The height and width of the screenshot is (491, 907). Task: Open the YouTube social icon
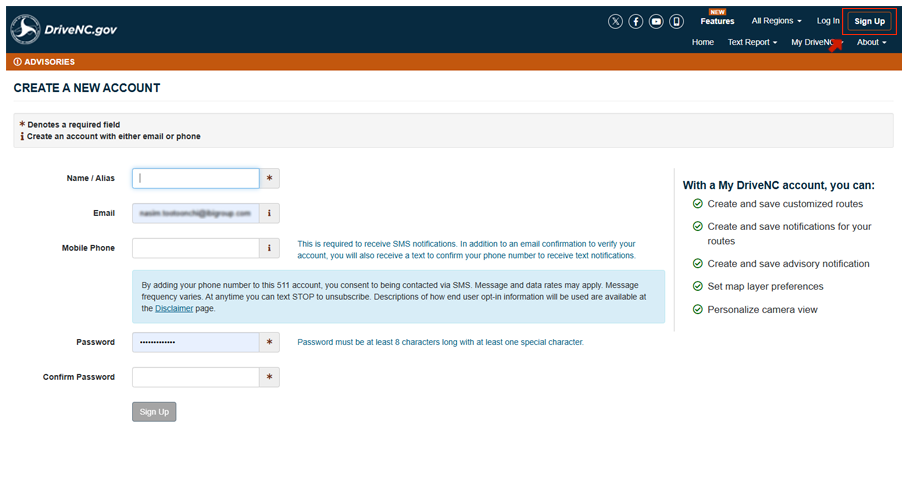coord(656,21)
